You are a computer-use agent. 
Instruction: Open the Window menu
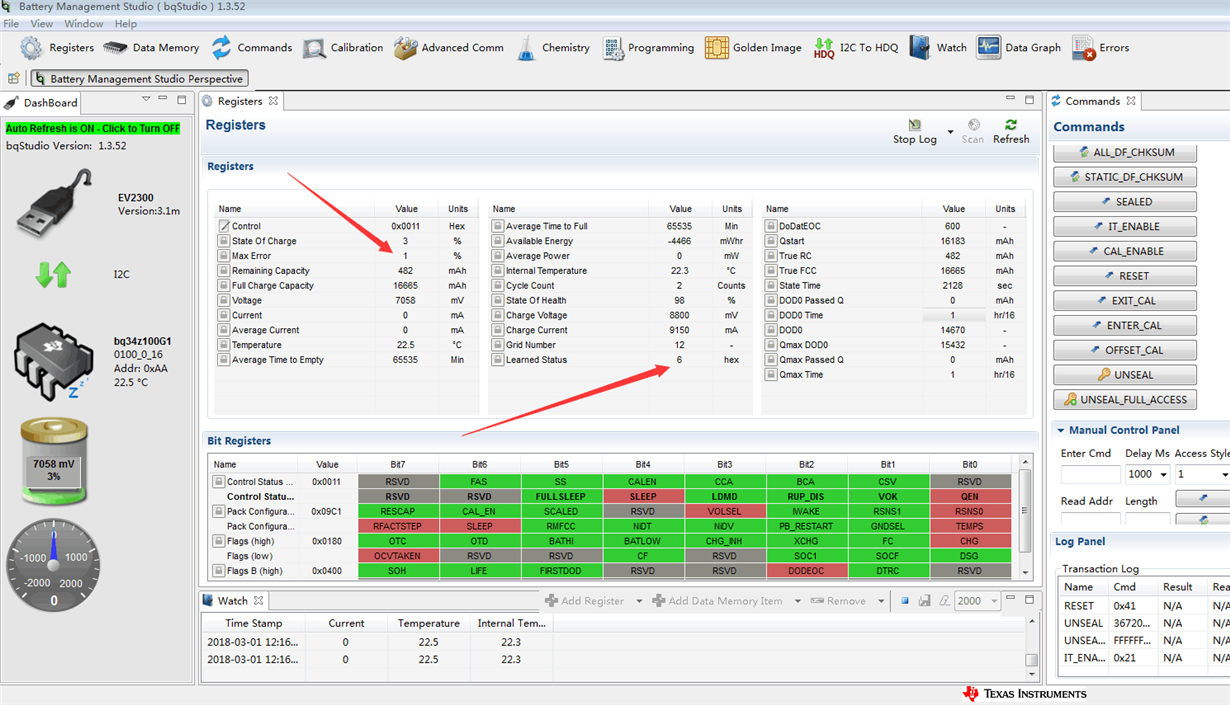coord(84,23)
